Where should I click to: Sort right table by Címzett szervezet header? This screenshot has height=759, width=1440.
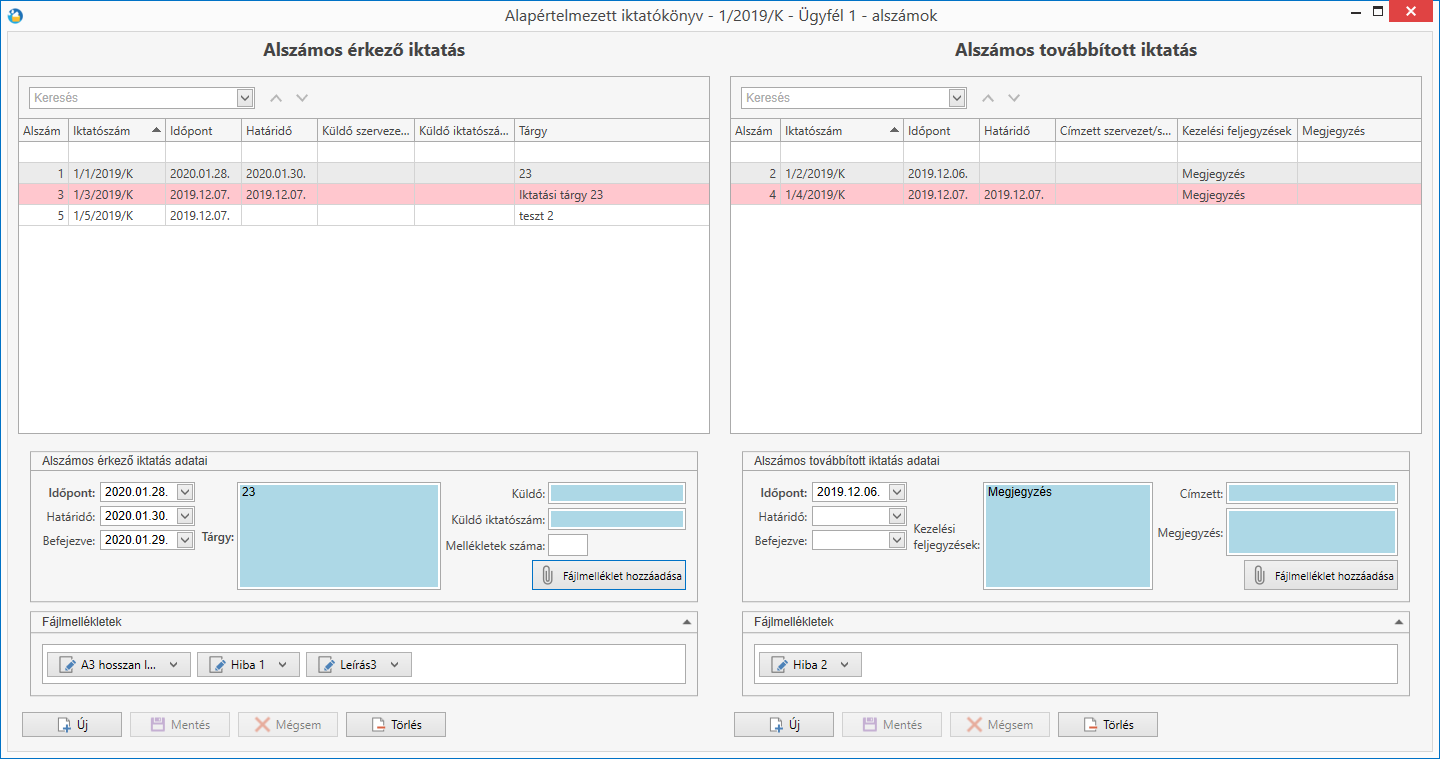(x=1116, y=131)
